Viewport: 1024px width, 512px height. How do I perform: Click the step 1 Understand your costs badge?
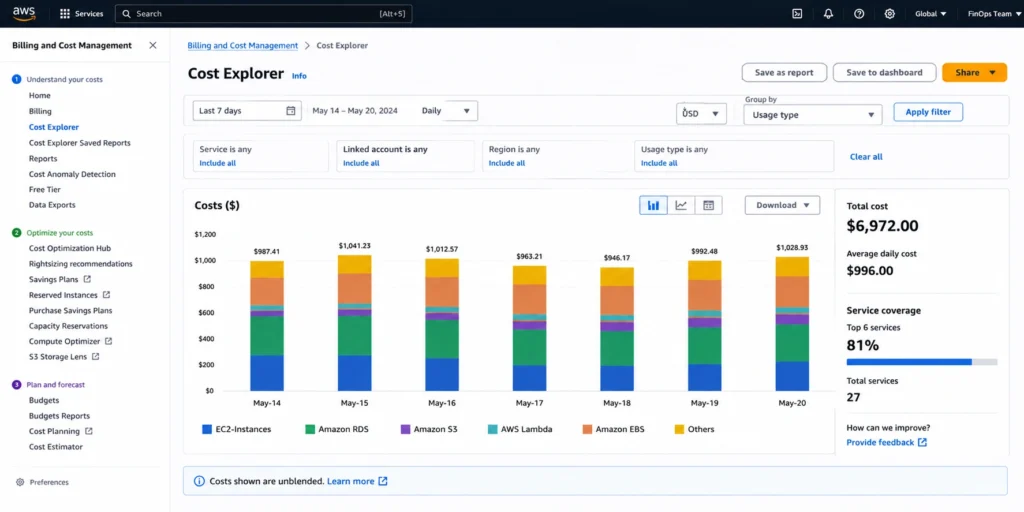coord(16,80)
